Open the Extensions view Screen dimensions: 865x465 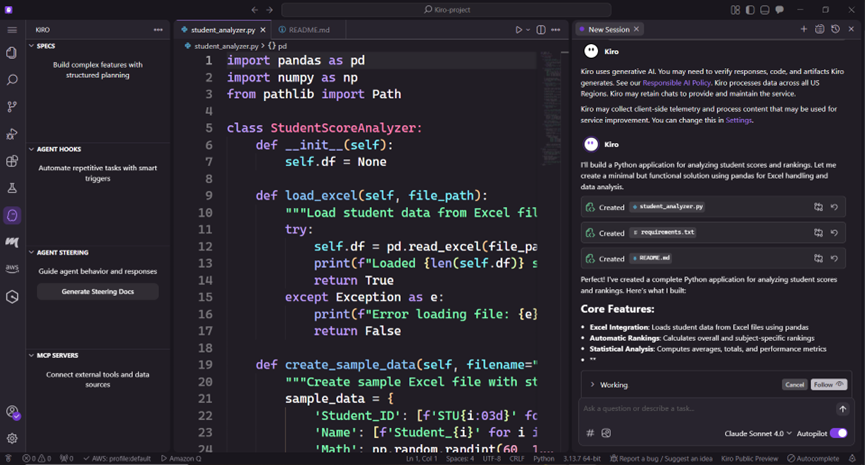pos(12,161)
